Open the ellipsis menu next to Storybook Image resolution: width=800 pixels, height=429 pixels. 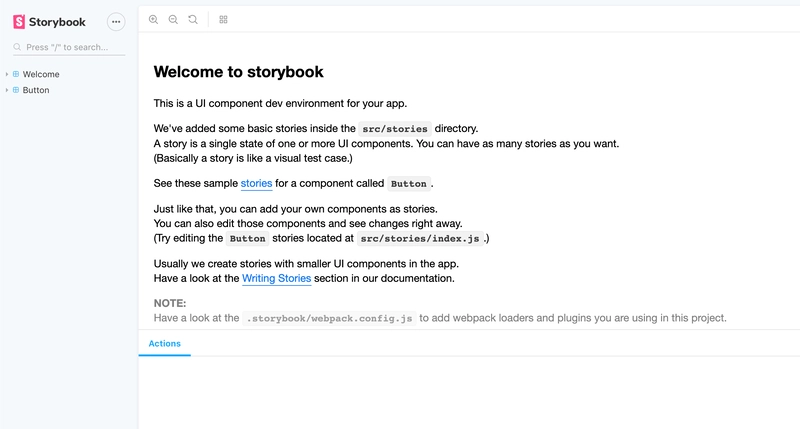point(116,22)
